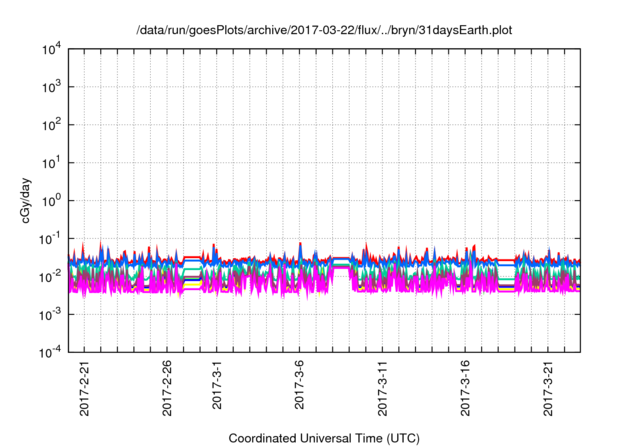Click the 10^-2 y-axis tick label
This screenshot has width=640, height=448.
tap(50, 277)
